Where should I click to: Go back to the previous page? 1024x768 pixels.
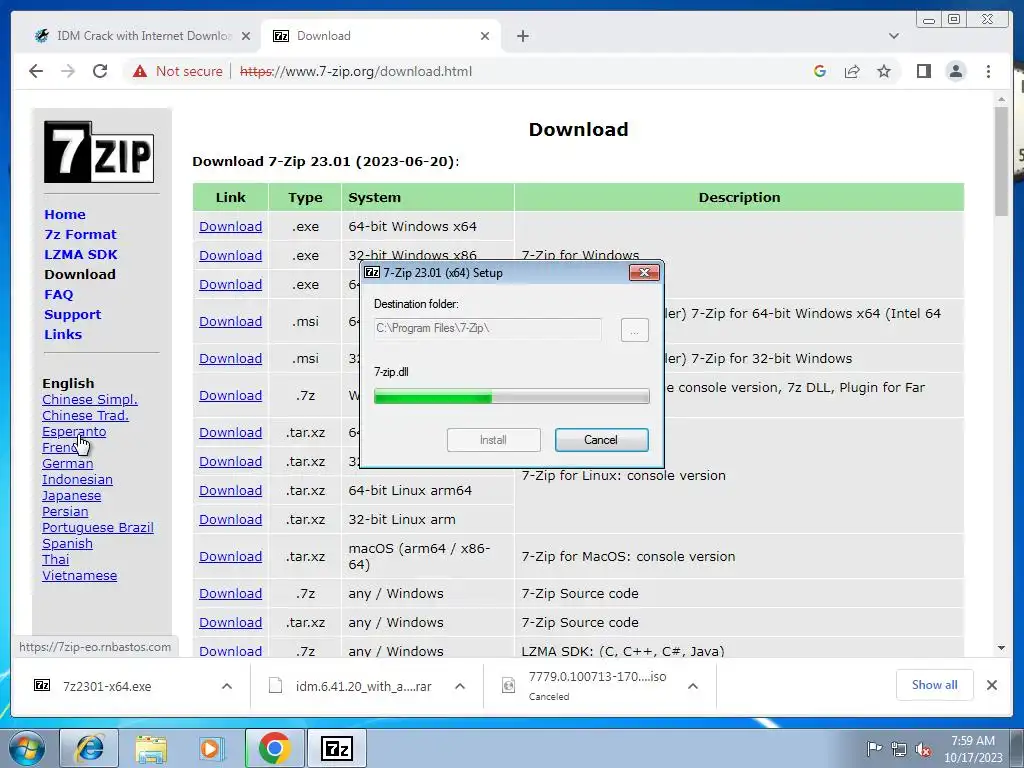[36, 71]
